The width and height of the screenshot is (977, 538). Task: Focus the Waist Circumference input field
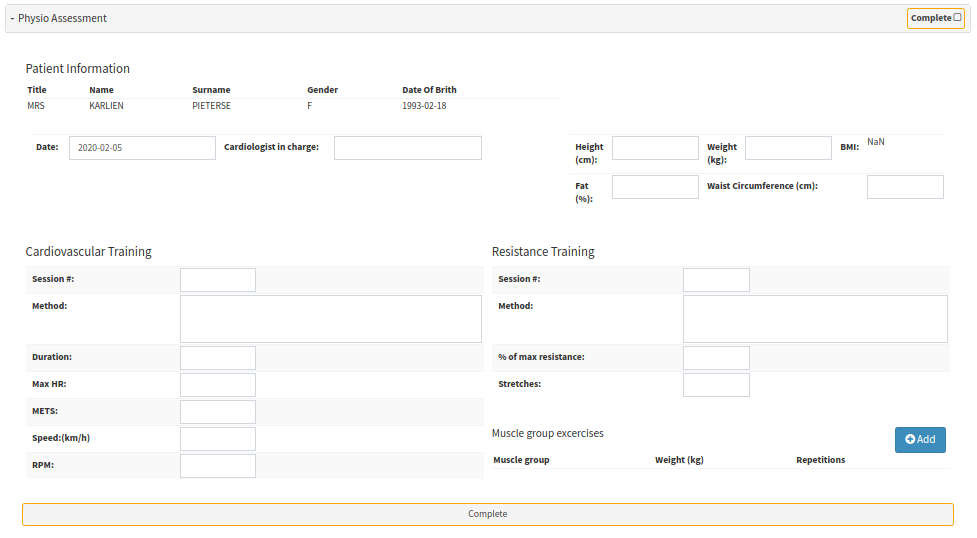coord(904,187)
